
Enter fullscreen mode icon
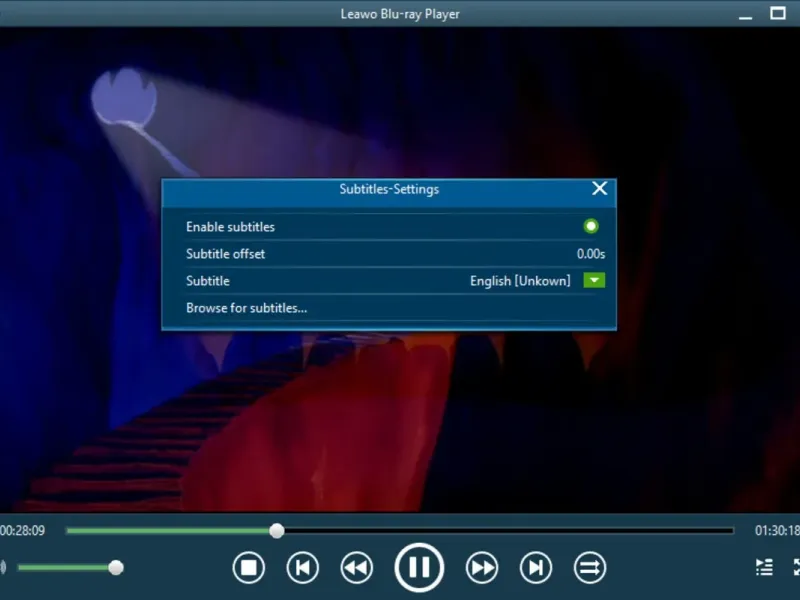[796, 567]
